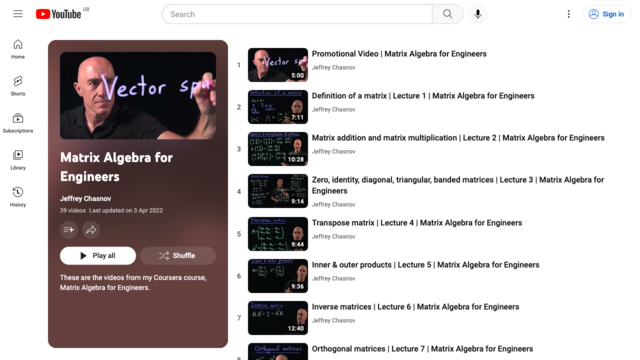640x360 pixels.
Task: Open Transpose matrix Lecture 4 video title
Action: pyautogui.click(x=417, y=223)
